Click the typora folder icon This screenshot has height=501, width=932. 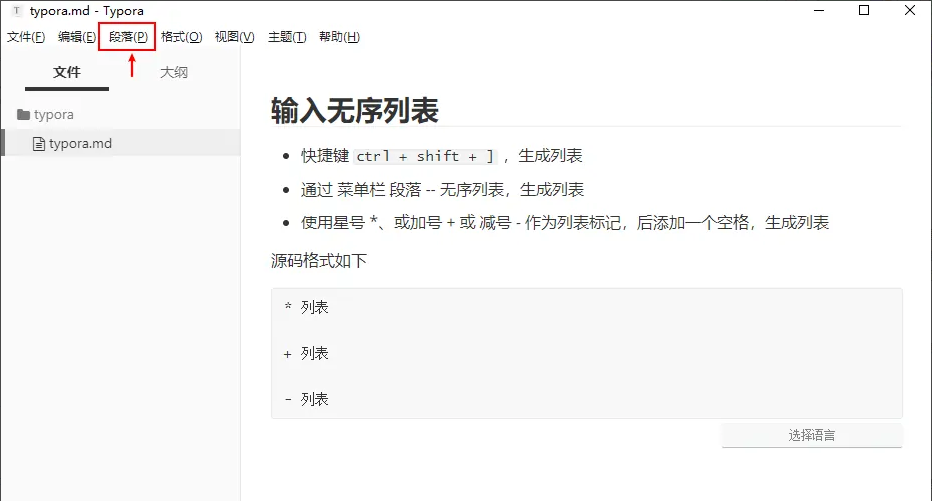coord(23,115)
